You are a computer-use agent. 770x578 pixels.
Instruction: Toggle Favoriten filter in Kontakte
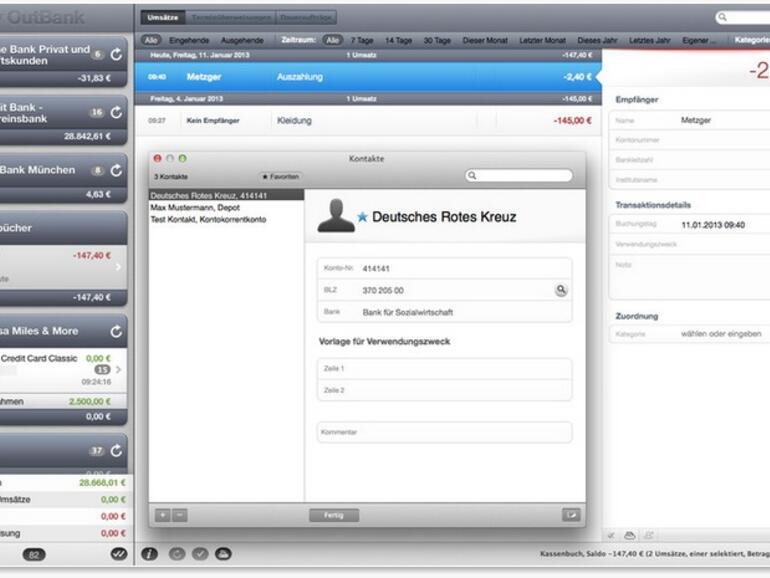(x=280, y=176)
